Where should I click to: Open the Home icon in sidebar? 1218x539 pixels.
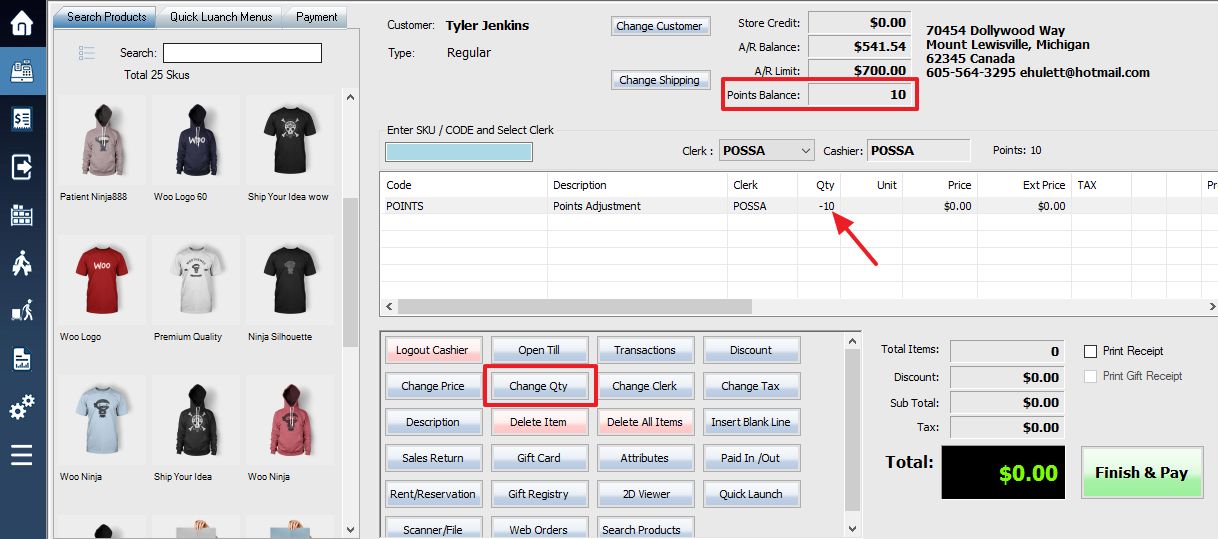point(22,23)
